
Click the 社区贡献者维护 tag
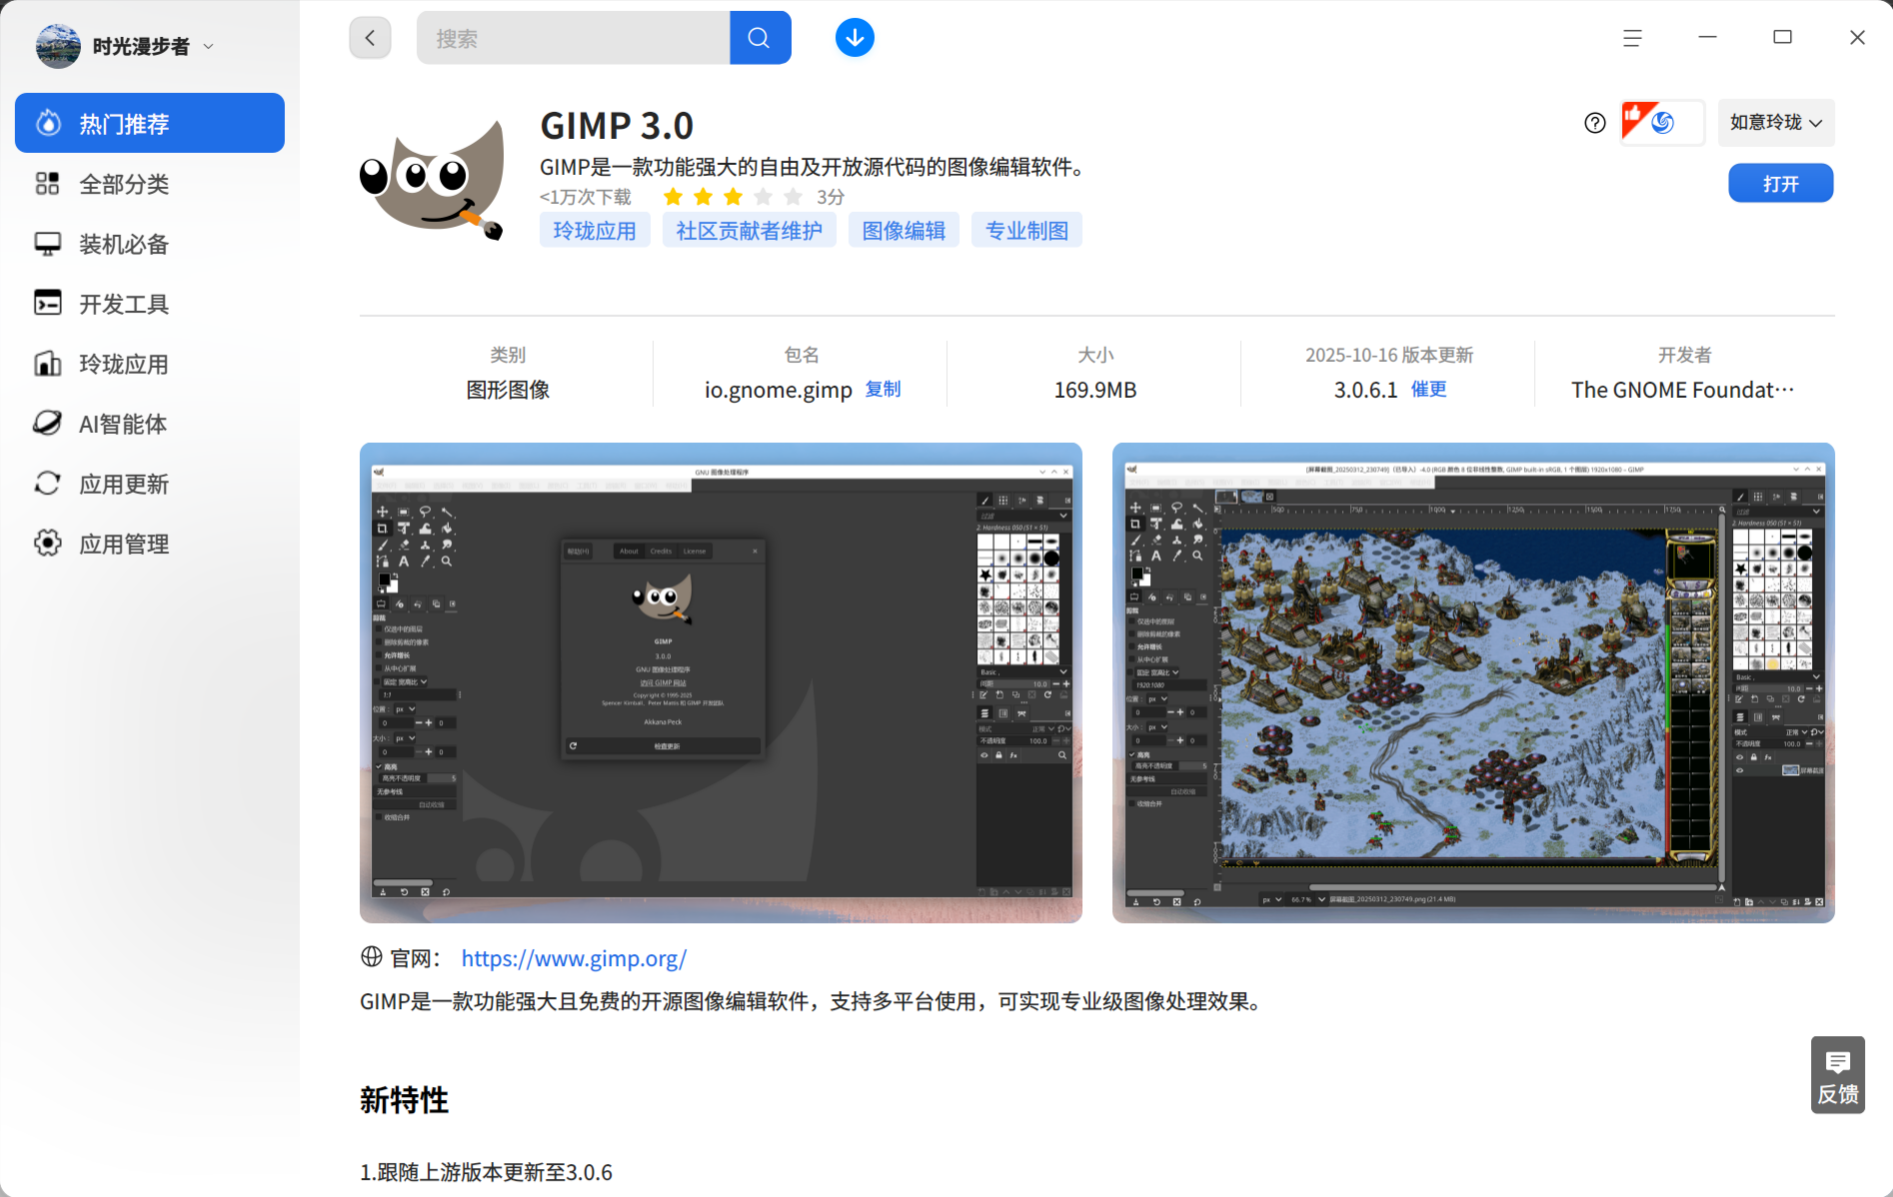(749, 231)
